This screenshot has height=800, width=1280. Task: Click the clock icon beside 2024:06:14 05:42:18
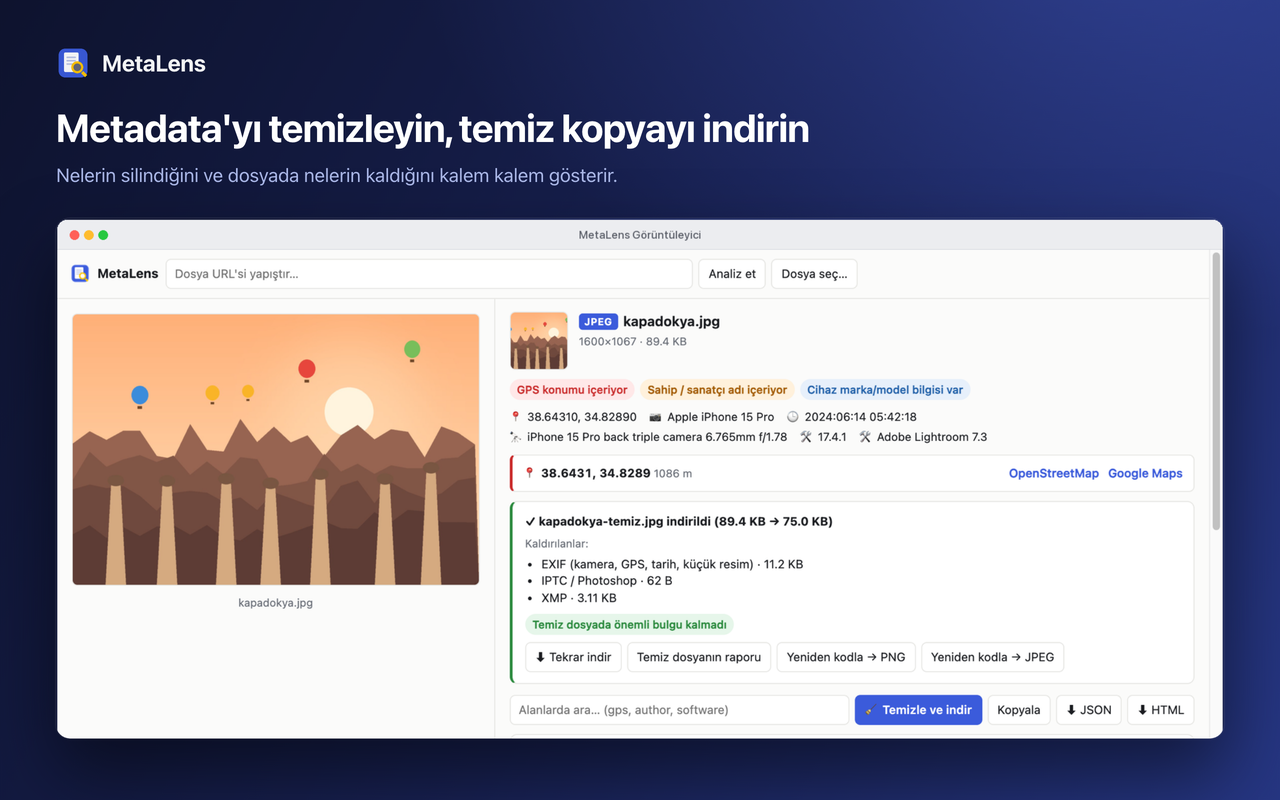point(793,417)
